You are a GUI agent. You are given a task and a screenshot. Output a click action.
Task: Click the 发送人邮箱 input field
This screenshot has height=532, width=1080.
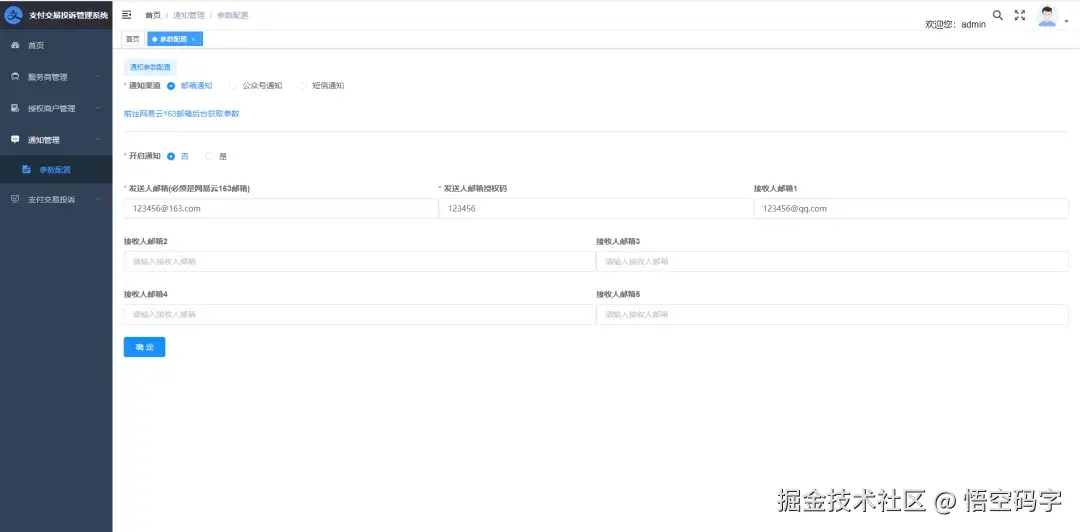coord(281,208)
